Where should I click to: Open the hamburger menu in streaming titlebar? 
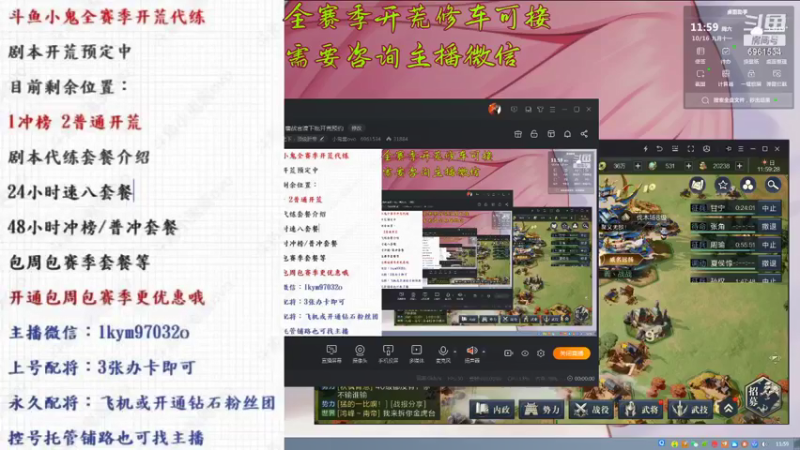coord(553,109)
